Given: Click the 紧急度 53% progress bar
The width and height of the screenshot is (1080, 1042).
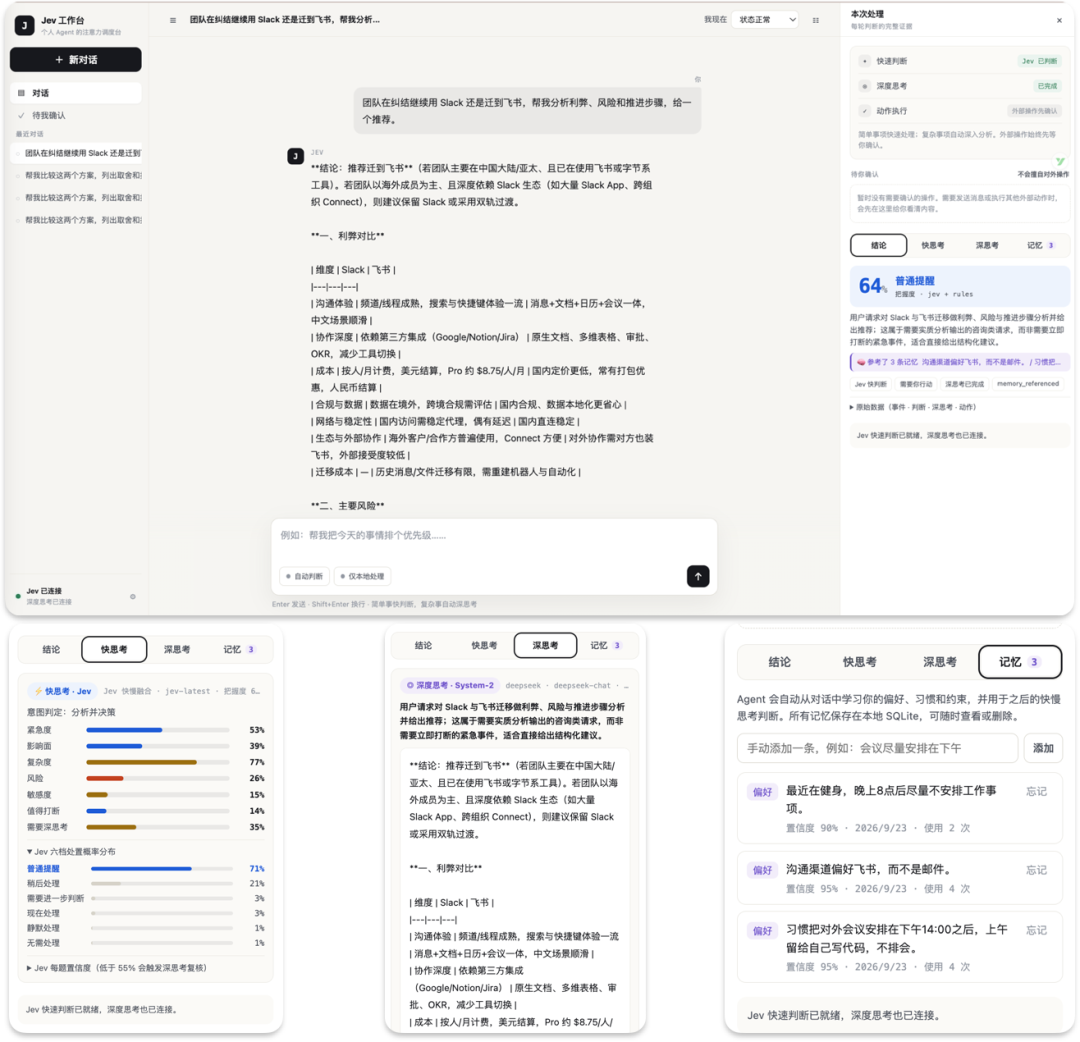Looking at the screenshot, I should (x=158, y=730).
